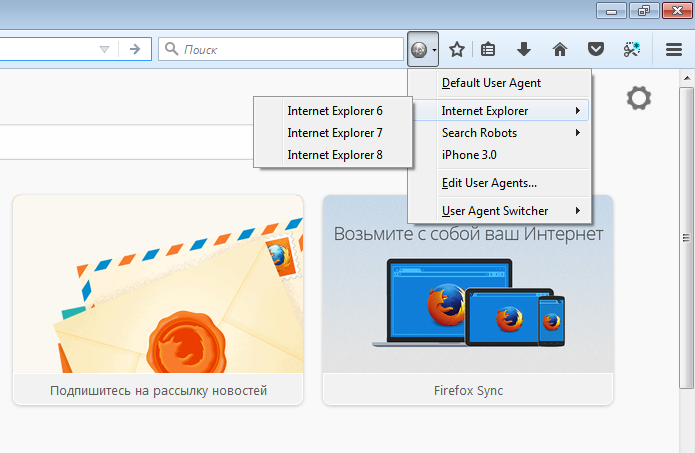Open Edit User Agents dialog
The height and width of the screenshot is (453, 695).
pos(489,183)
